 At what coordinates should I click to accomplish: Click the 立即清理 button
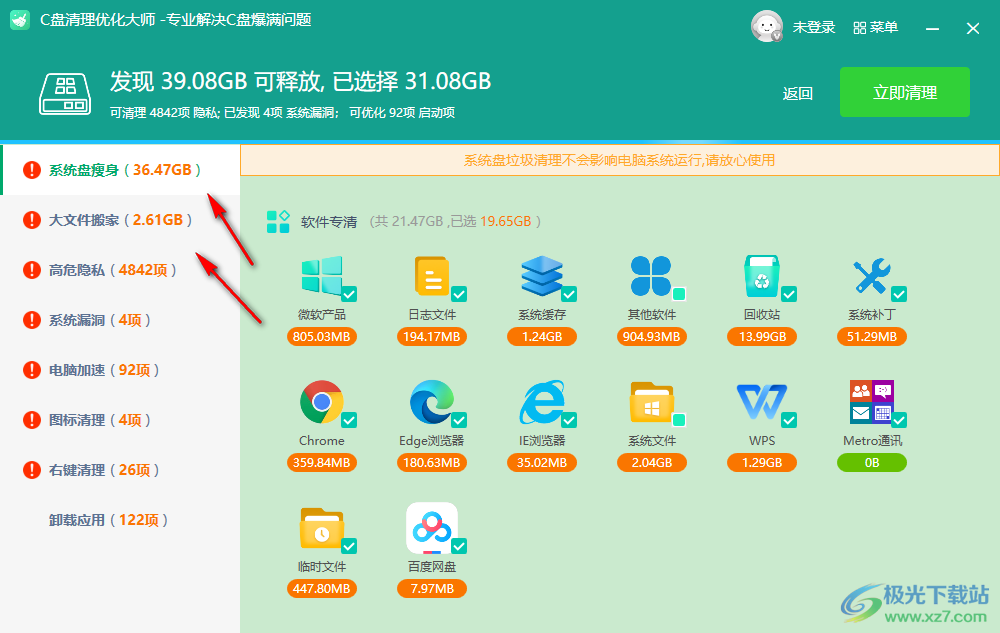905,93
